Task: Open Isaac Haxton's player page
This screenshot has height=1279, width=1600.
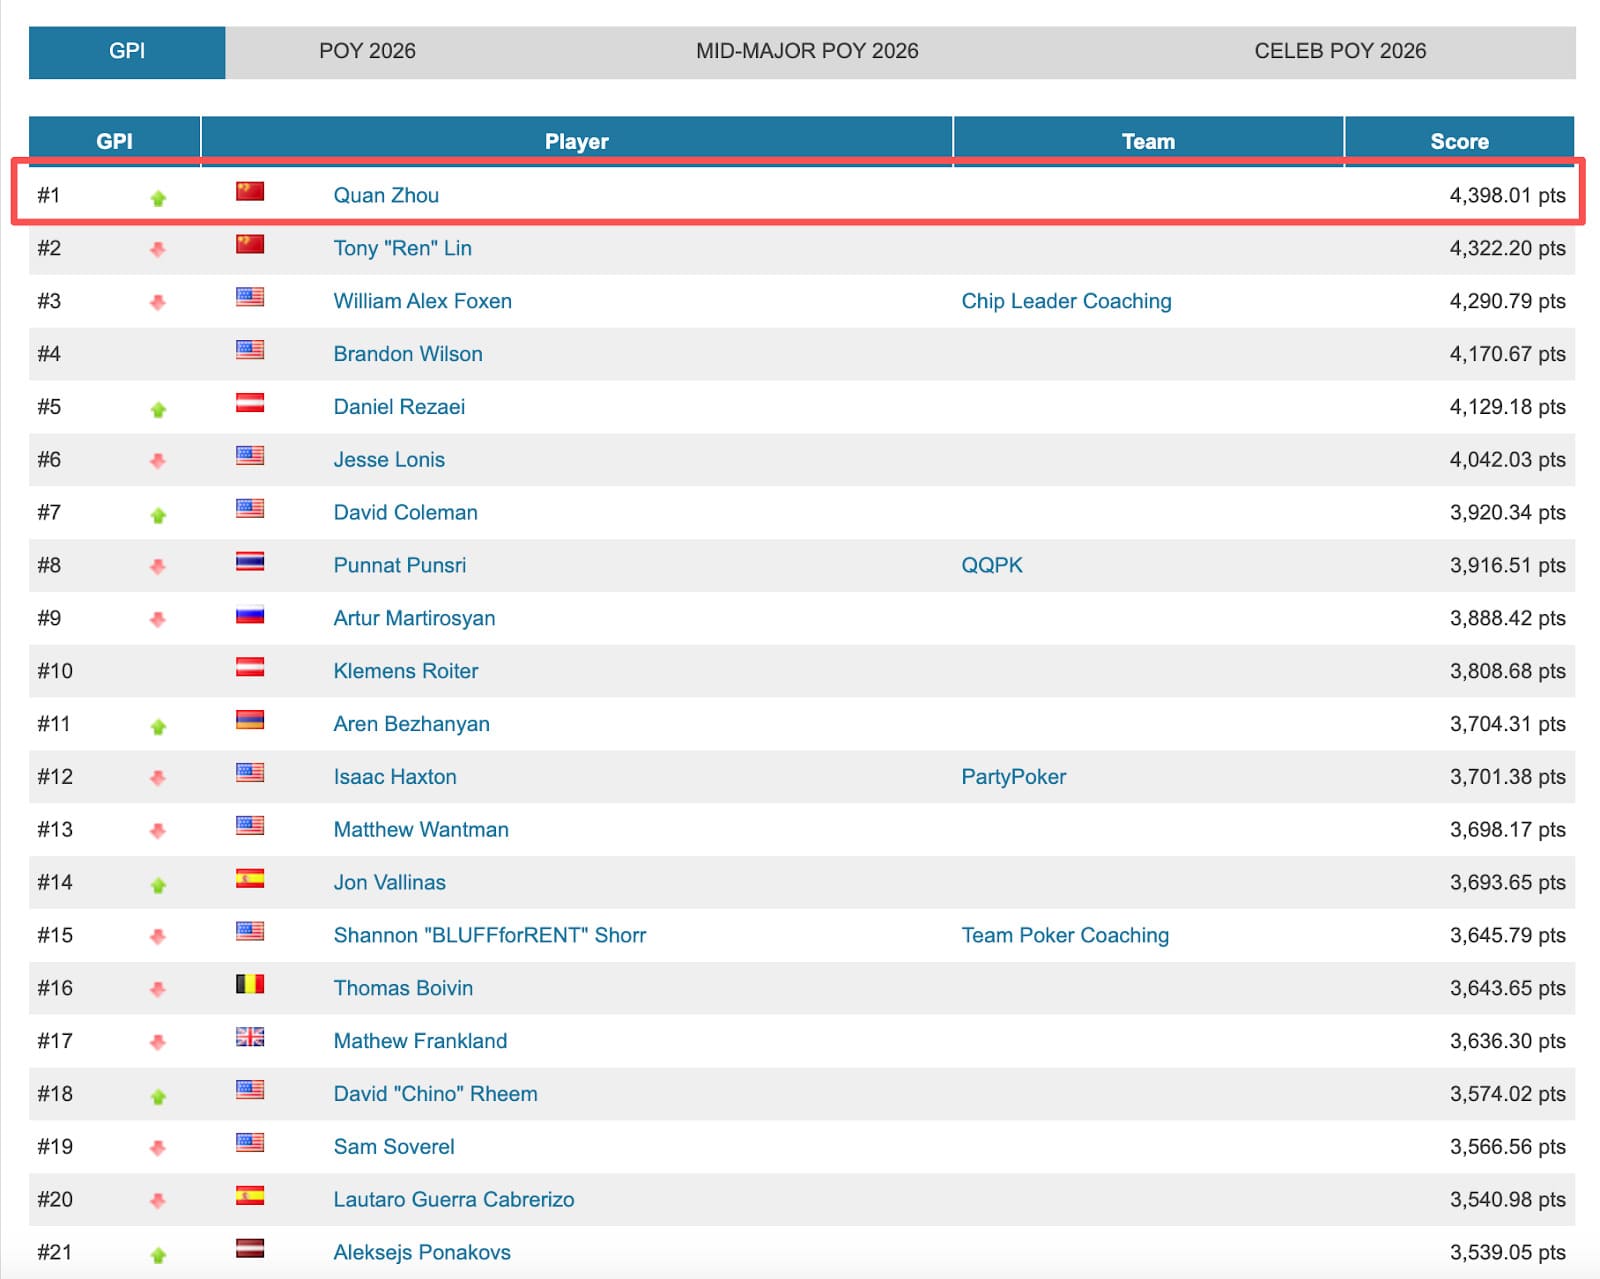Action: 394,777
